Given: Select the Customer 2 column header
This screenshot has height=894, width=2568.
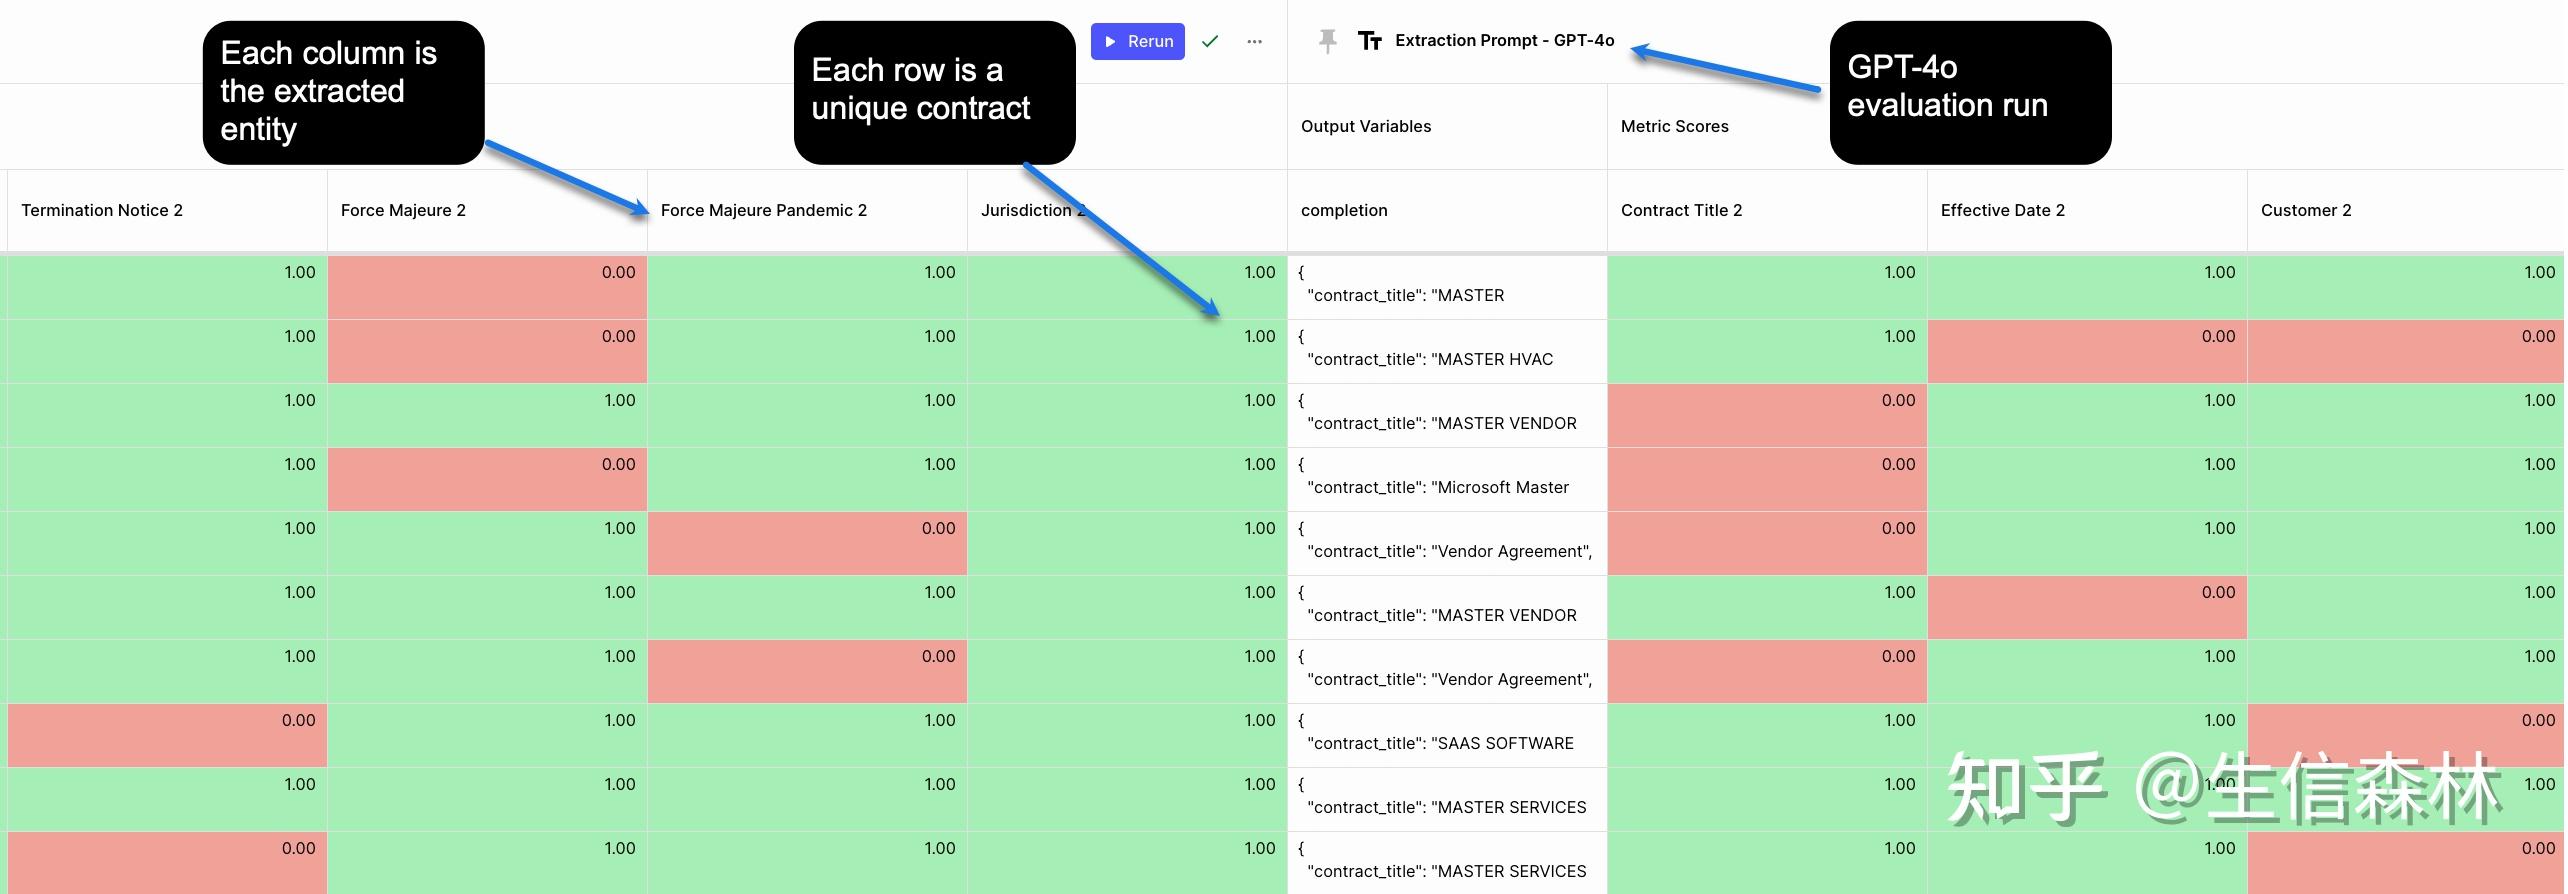Looking at the screenshot, I should point(2406,210).
